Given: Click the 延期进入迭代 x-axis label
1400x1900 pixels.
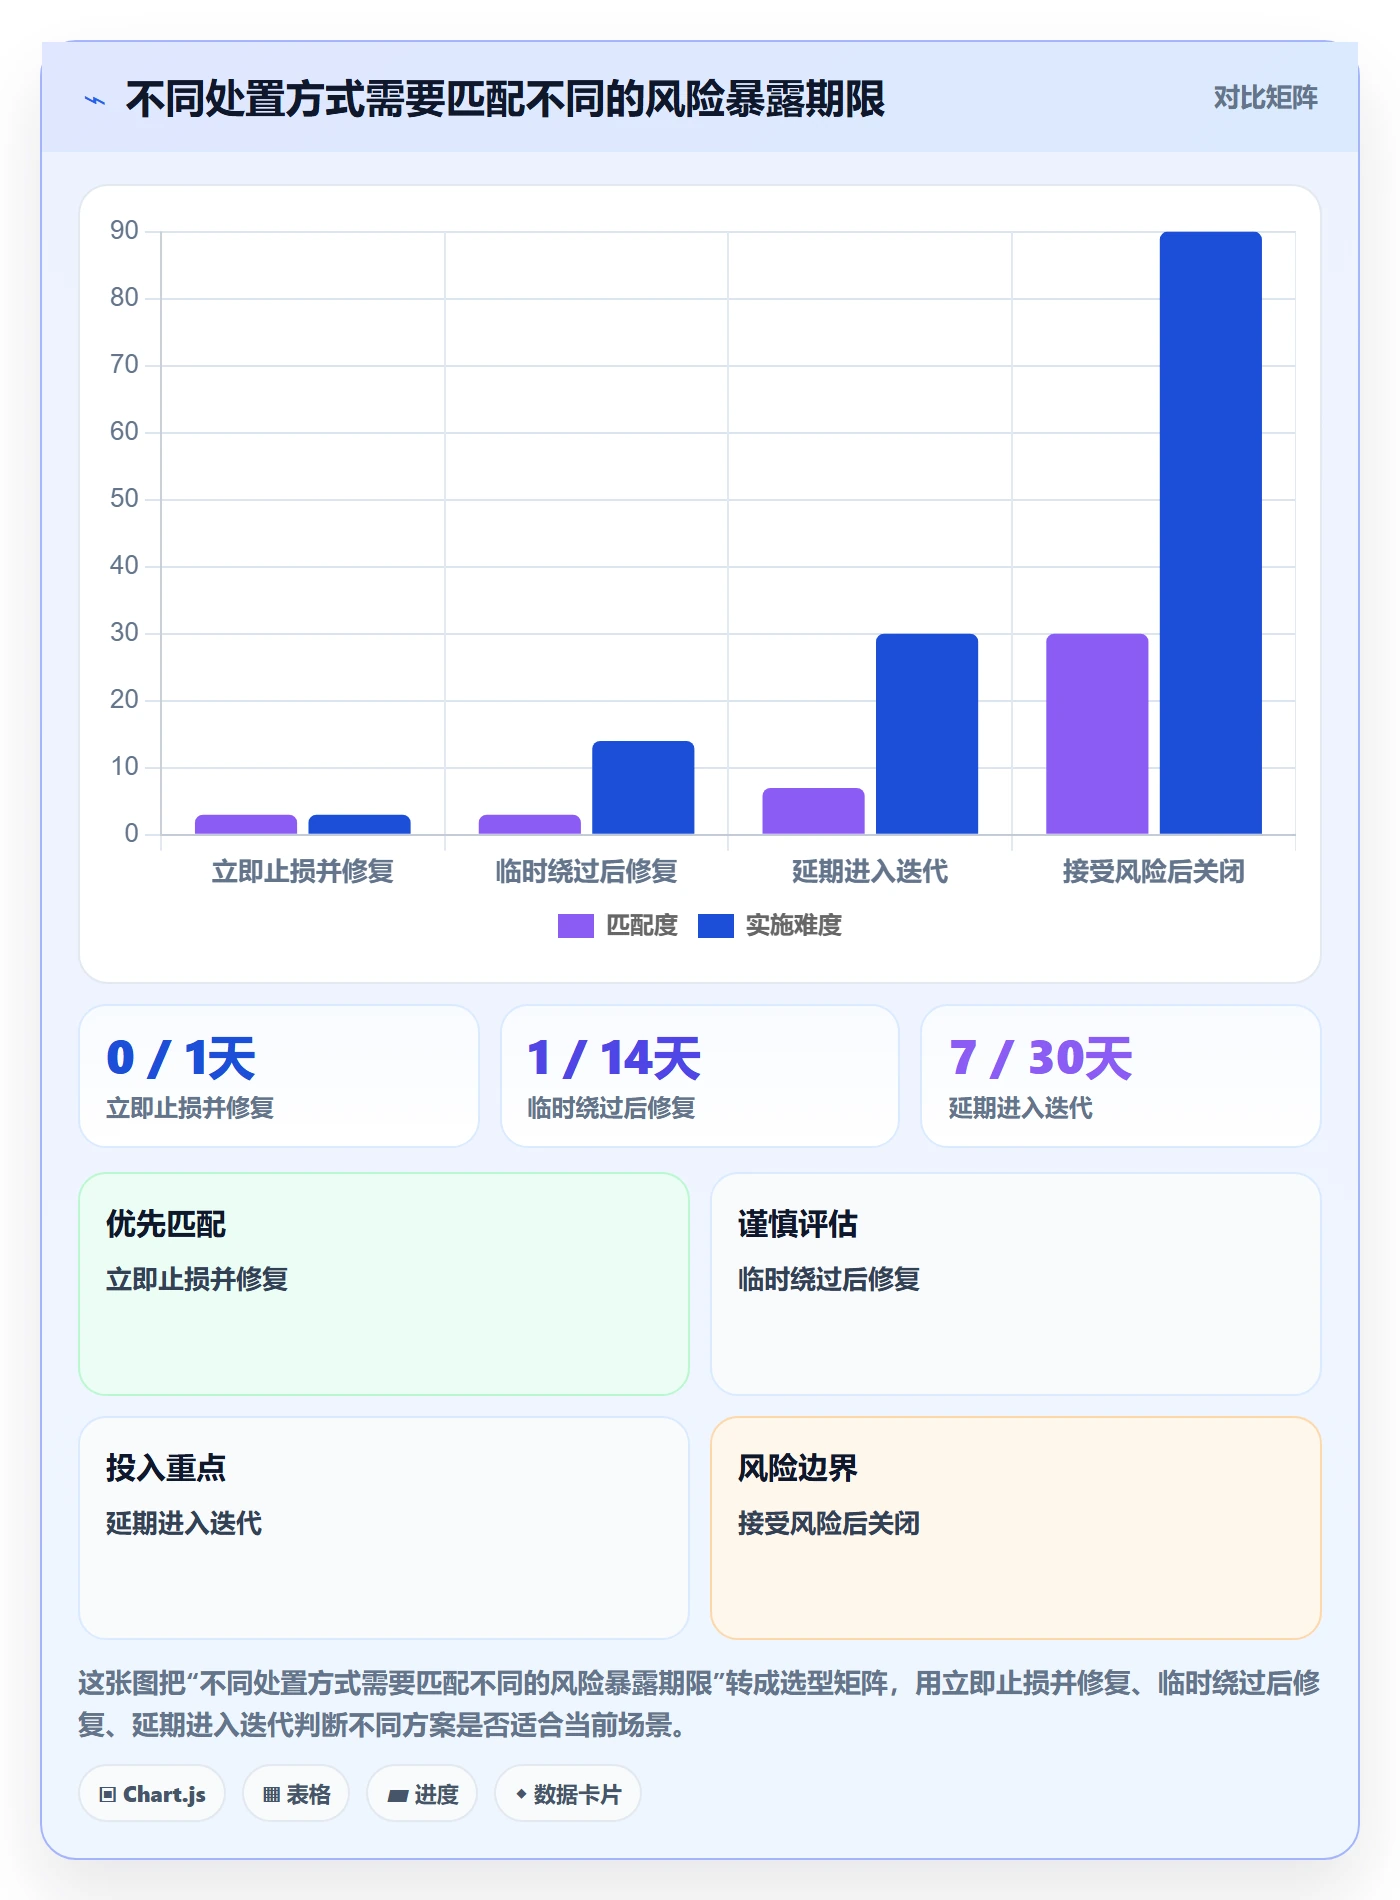Looking at the screenshot, I should [x=870, y=872].
